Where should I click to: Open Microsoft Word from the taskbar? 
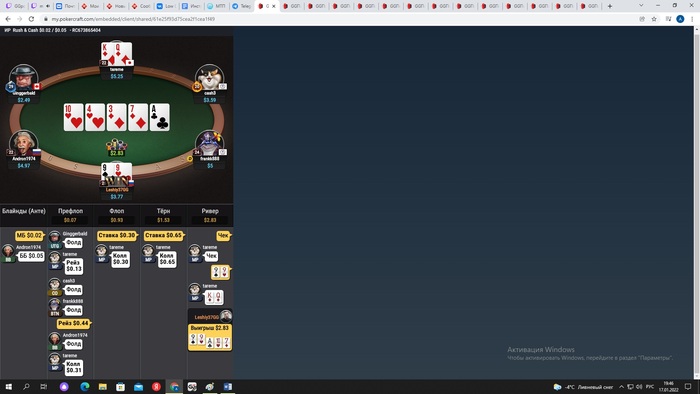pos(228,386)
